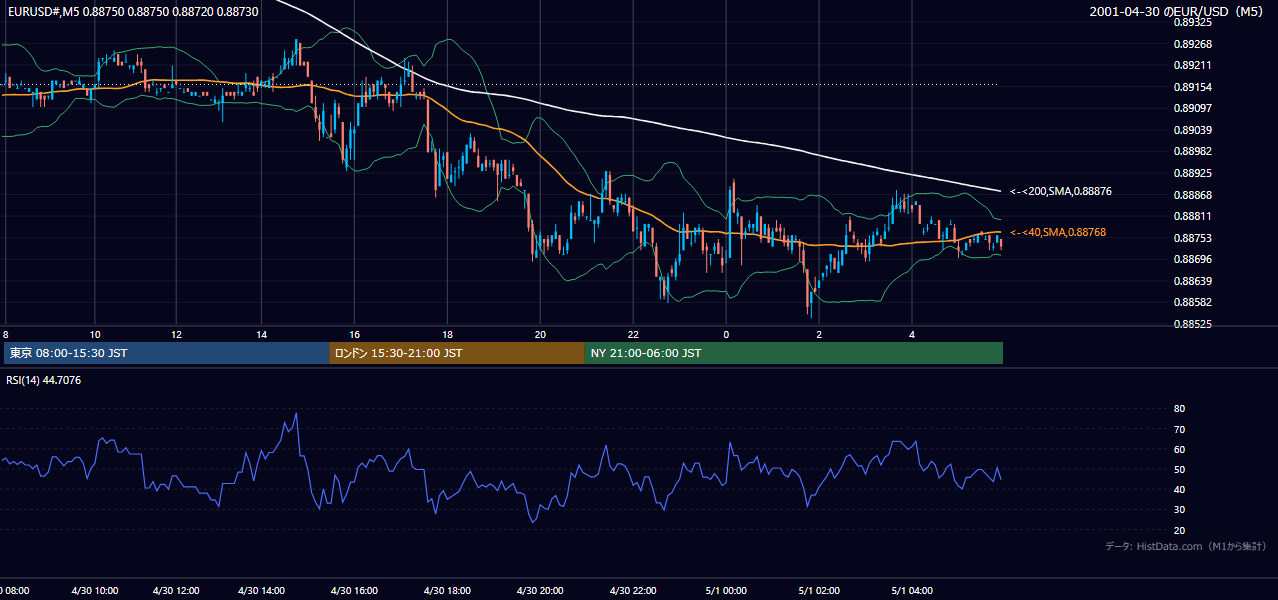The width and height of the screenshot is (1278, 600).
Task: Click price axis label 0.88753
Action: [x=1192, y=238]
